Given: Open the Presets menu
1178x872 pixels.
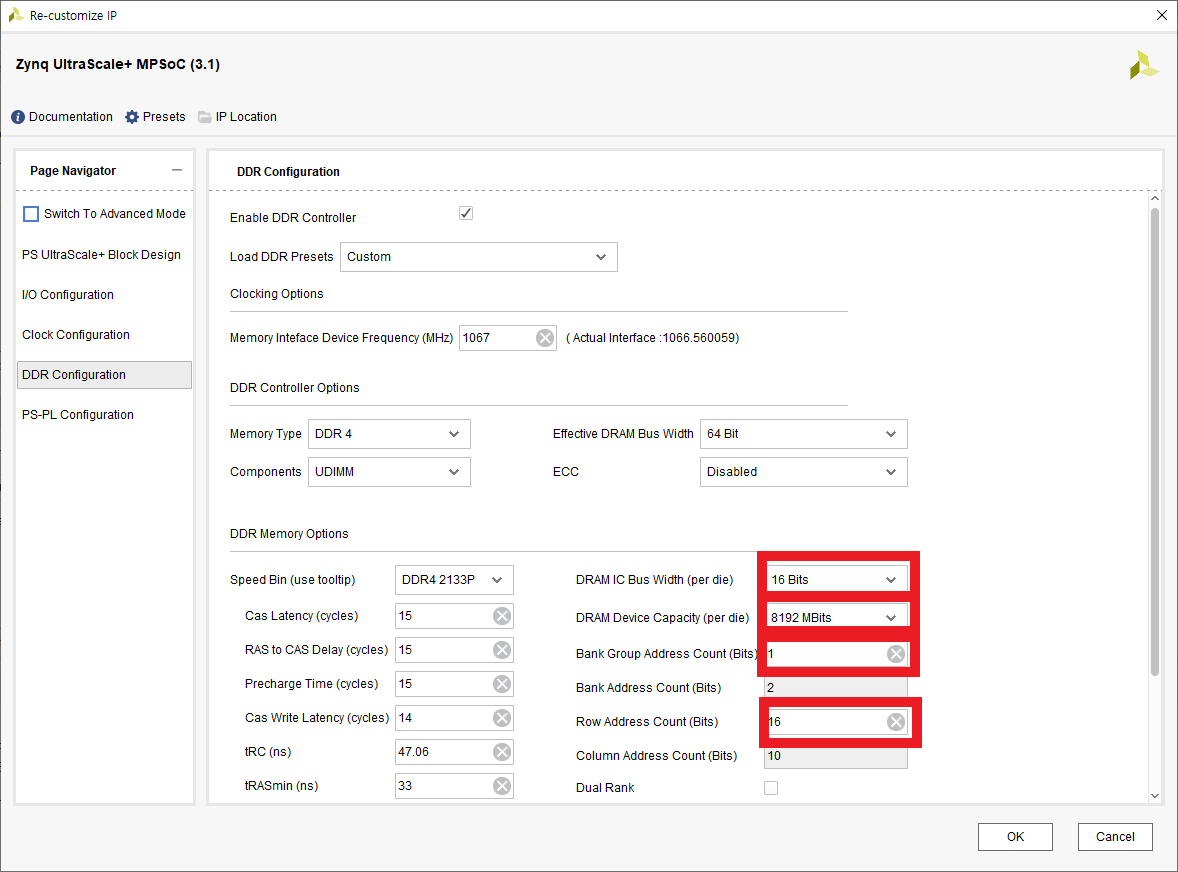Looking at the screenshot, I should click(164, 117).
